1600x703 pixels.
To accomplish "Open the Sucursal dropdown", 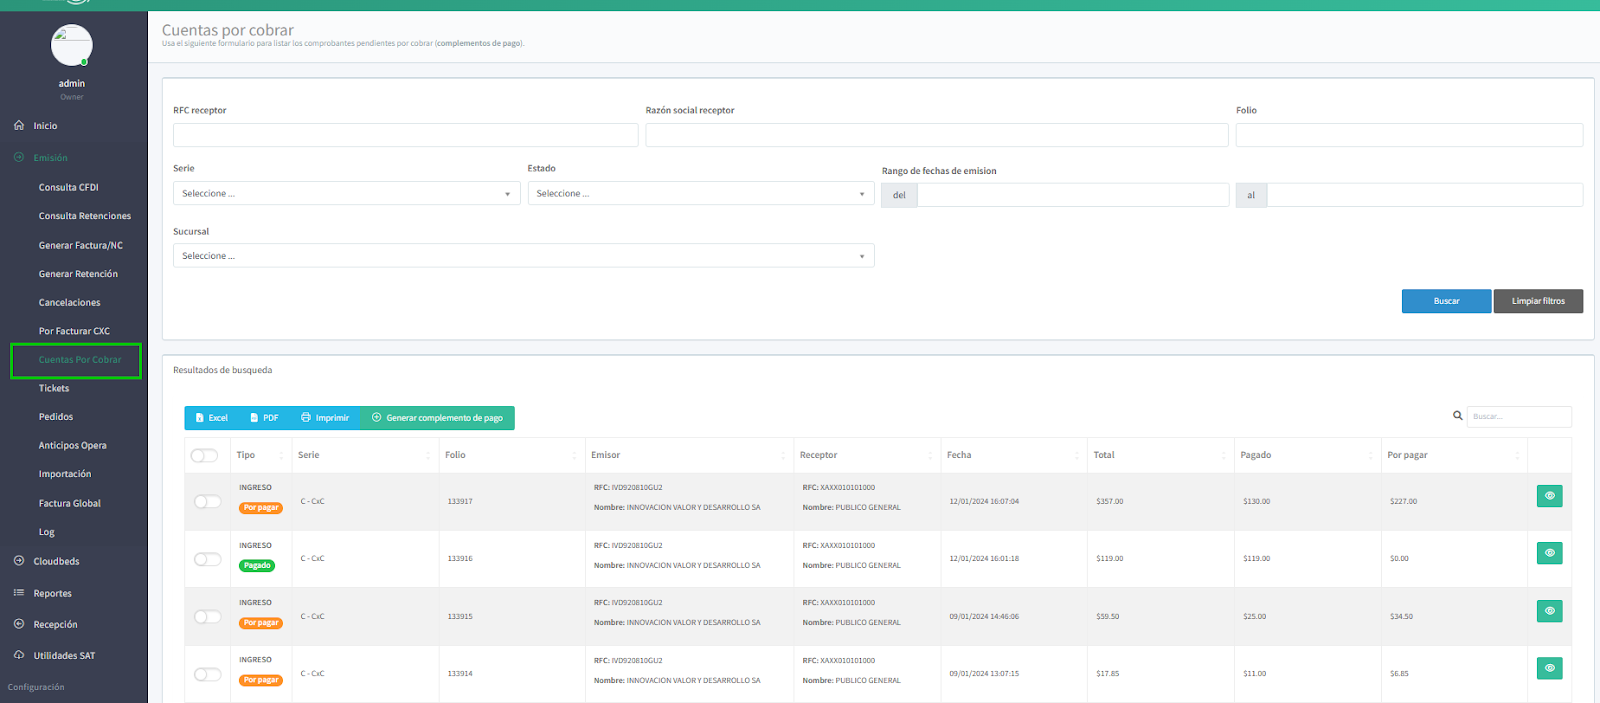I will coord(524,256).
